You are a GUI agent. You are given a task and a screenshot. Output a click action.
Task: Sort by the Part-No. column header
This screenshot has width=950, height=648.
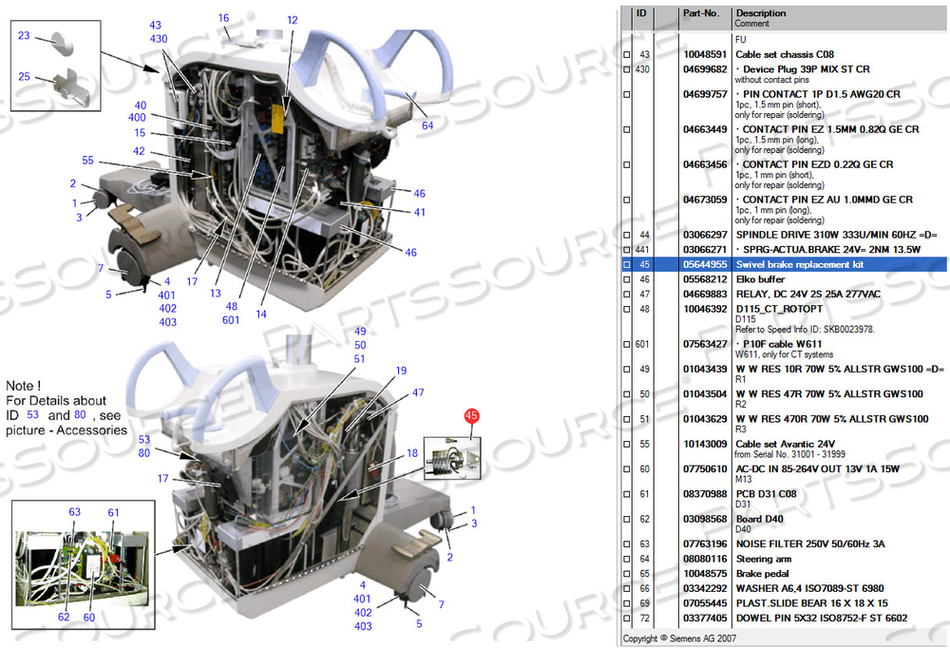[x=700, y=14]
